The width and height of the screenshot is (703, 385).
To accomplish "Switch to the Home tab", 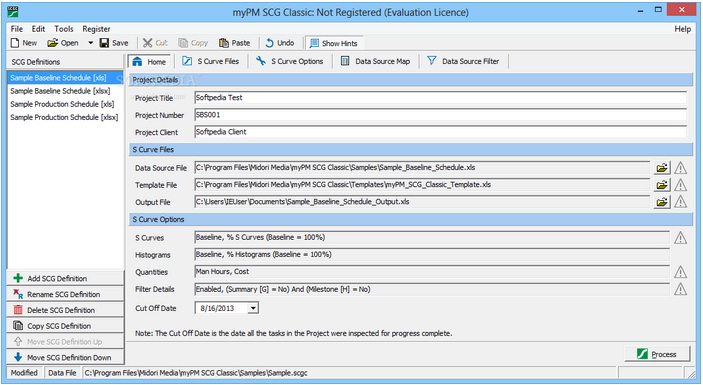I will tap(149, 61).
